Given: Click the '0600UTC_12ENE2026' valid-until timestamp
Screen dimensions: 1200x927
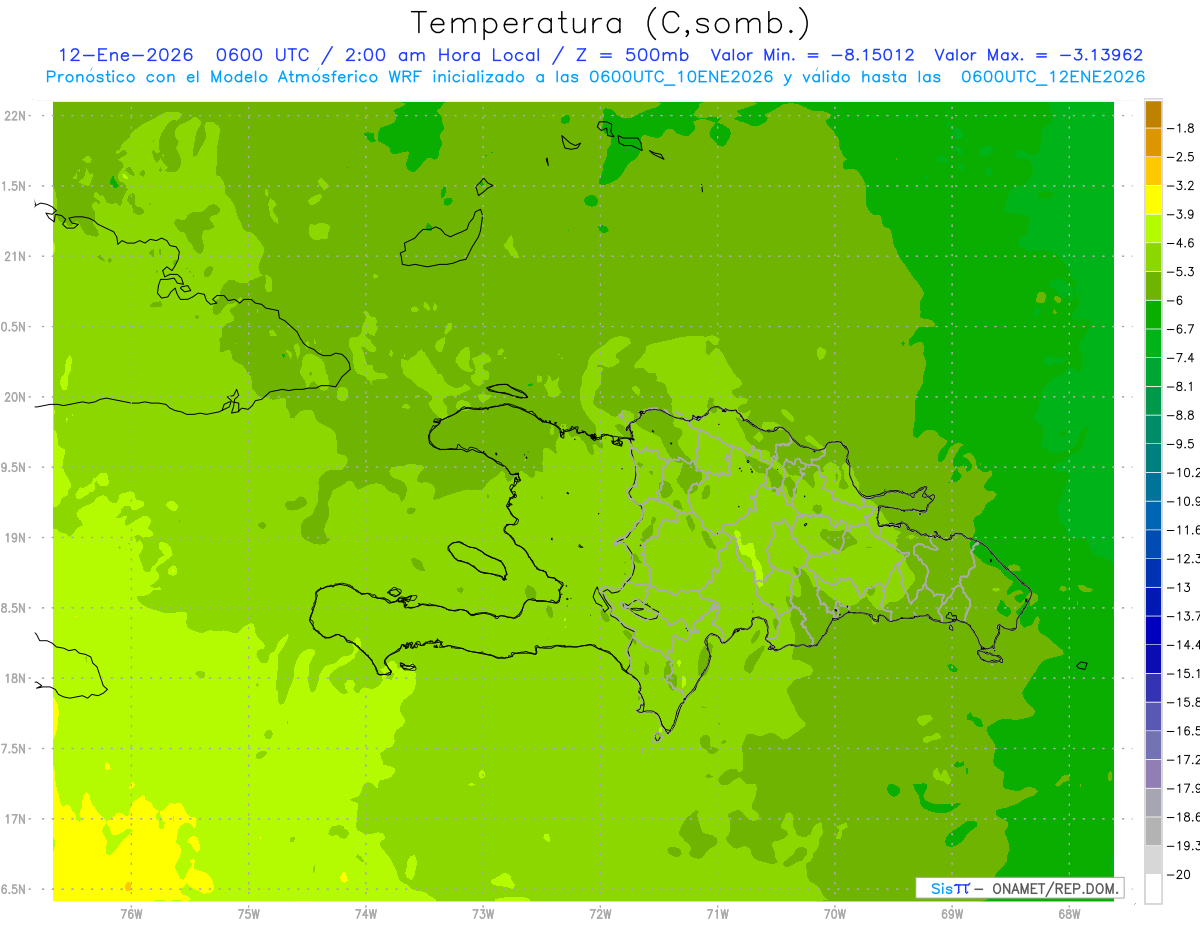Looking at the screenshot, I should [x=1052, y=77].
